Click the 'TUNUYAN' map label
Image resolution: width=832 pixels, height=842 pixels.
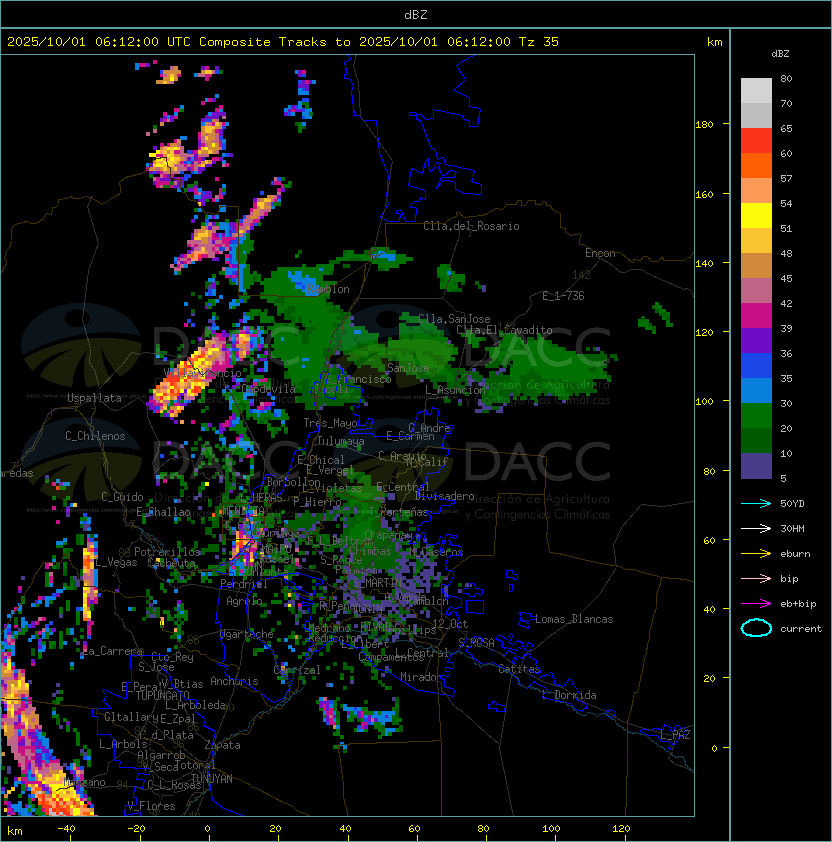click(x=212, y=779)
